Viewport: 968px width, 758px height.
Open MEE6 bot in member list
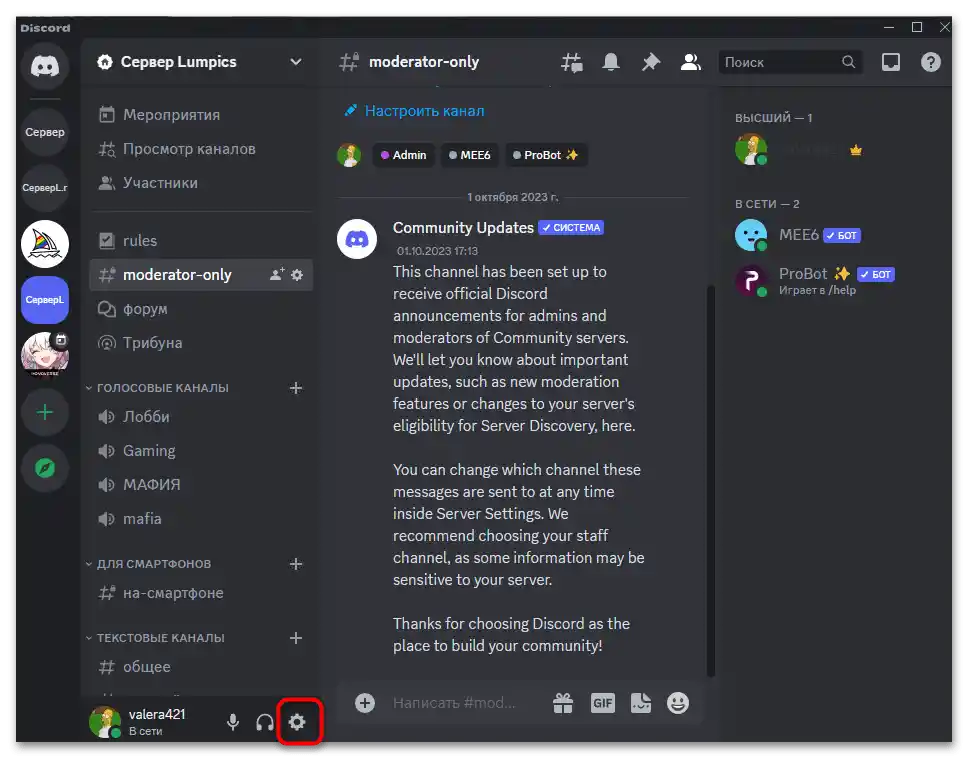(835, 235)
